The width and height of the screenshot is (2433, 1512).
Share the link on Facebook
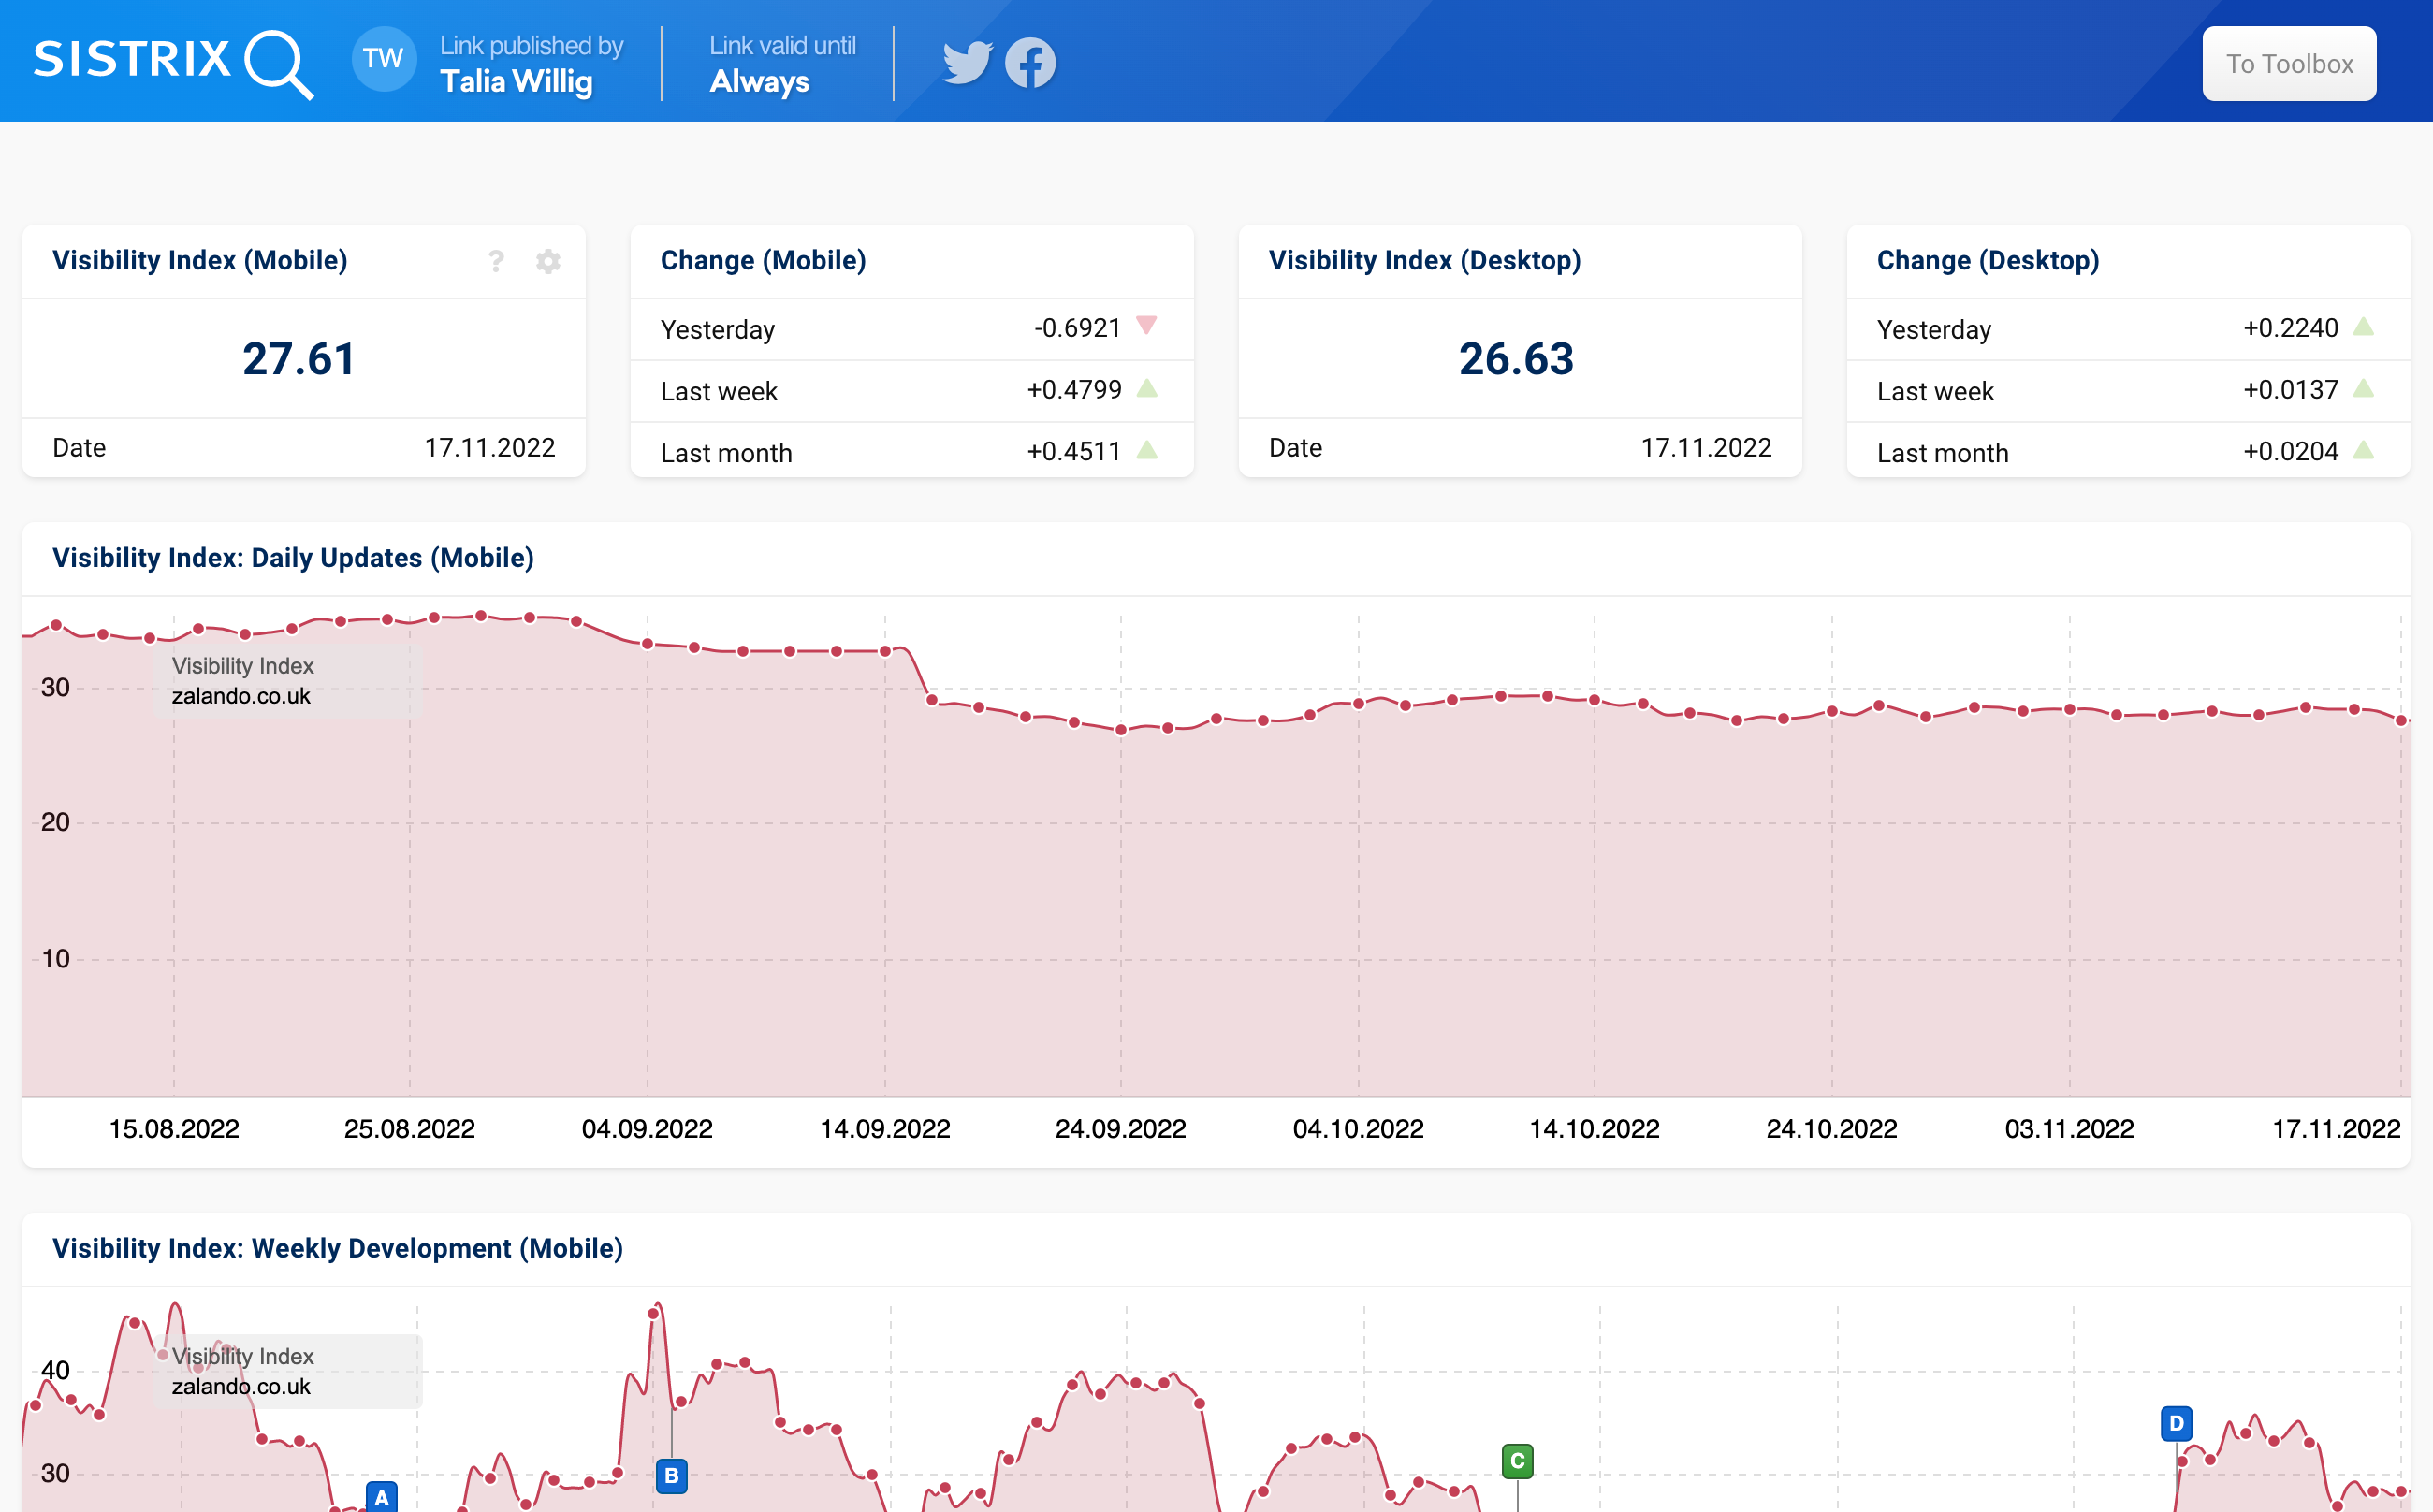coord(1030,62)
